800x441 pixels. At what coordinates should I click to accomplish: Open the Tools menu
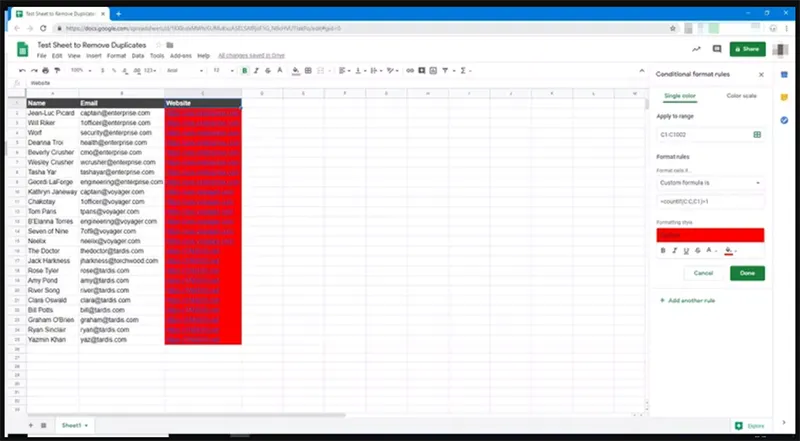(x=157, y=56)
